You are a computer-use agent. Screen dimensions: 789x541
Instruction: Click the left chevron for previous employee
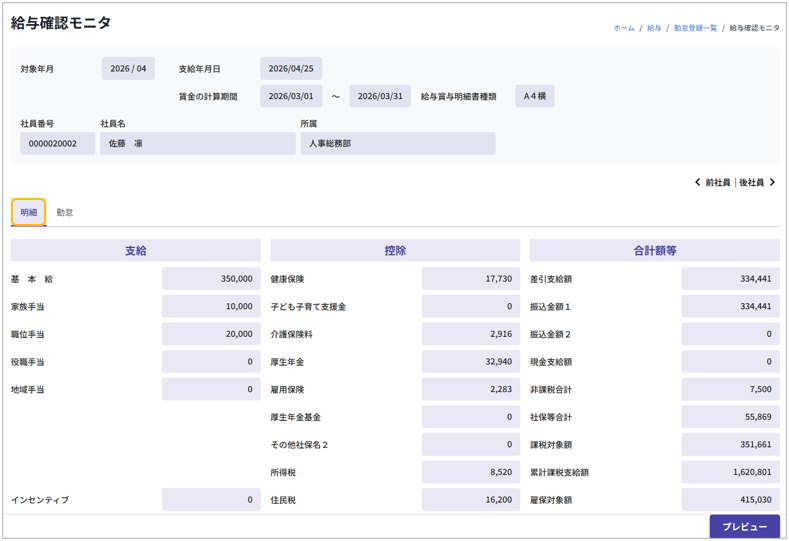tap(697, 183)
